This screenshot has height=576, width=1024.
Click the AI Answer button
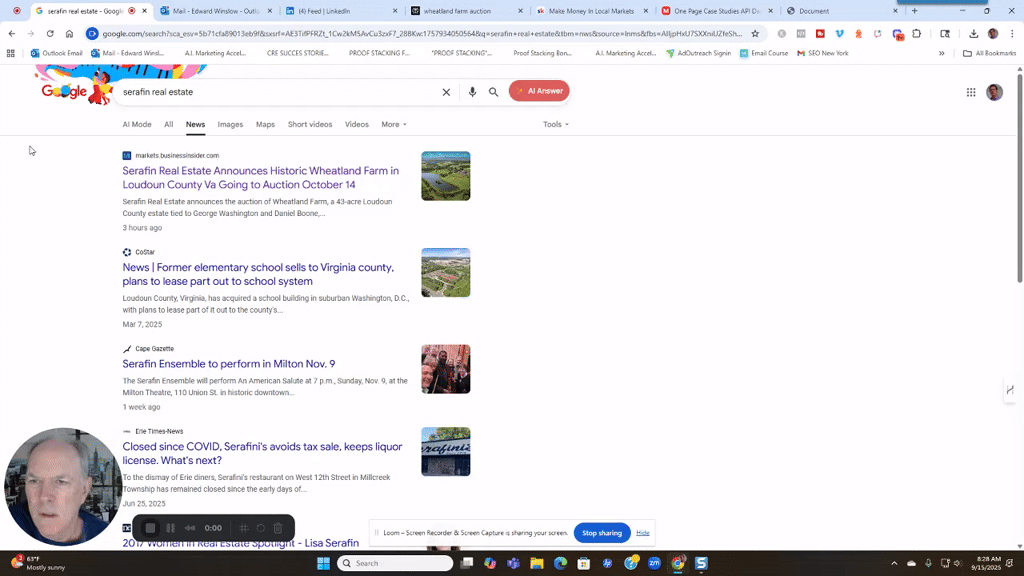pyautogui.click(x=539, y=91)
